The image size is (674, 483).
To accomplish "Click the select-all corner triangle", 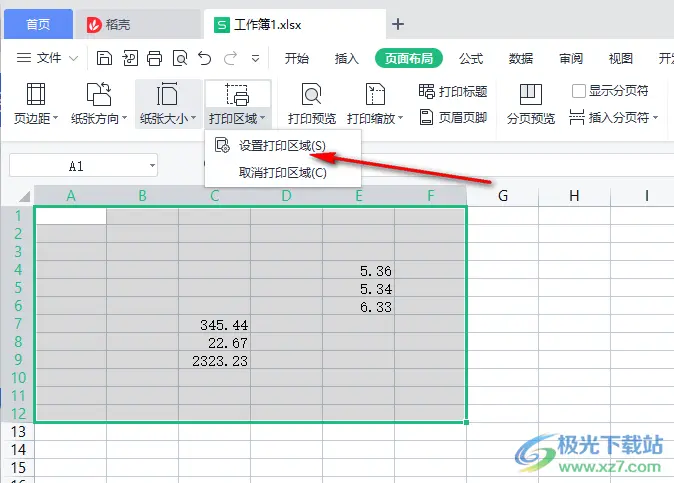I will (x=24, y=196).
